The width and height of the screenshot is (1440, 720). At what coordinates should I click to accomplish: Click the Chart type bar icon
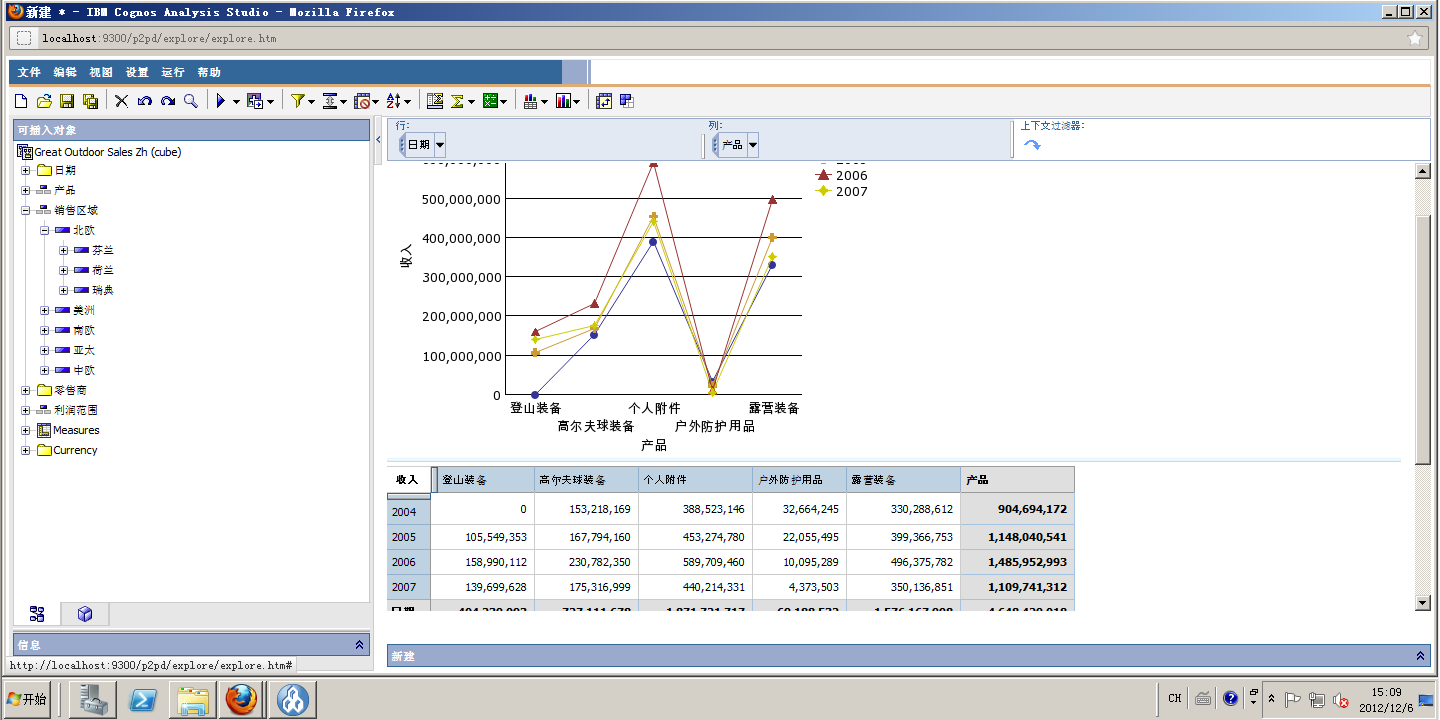(x=563, y=101)
